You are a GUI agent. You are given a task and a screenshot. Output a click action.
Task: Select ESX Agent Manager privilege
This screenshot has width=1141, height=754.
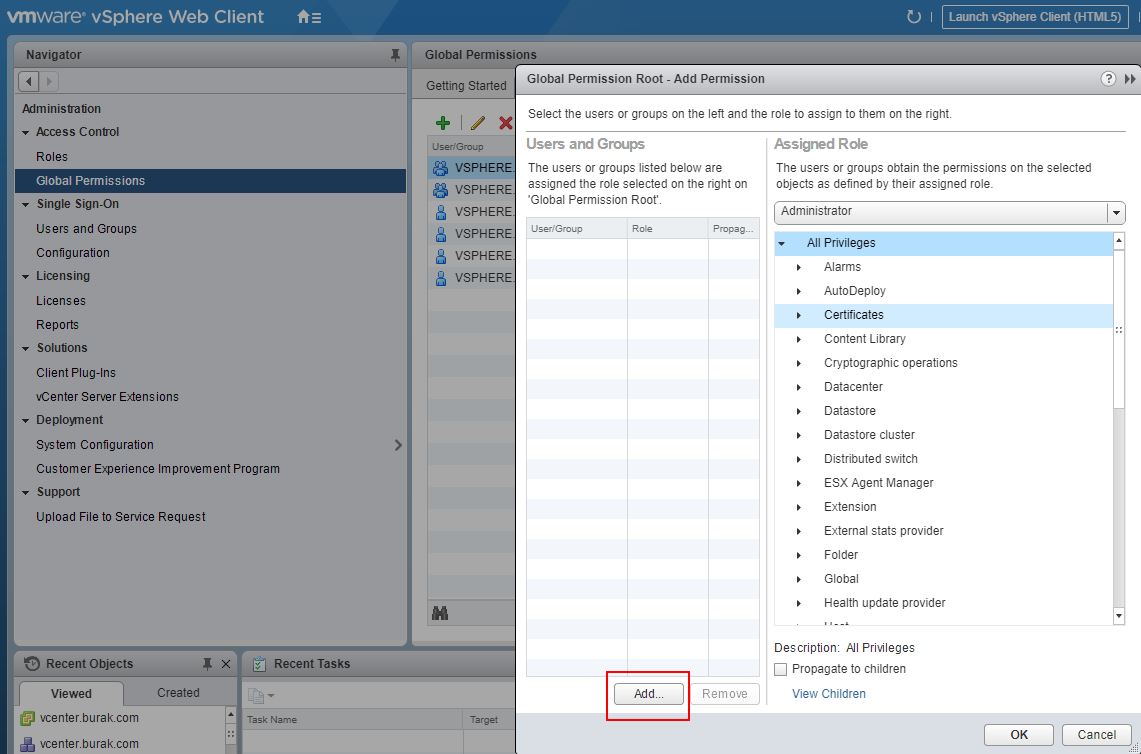pyautogui.click(x=878, y=483)
